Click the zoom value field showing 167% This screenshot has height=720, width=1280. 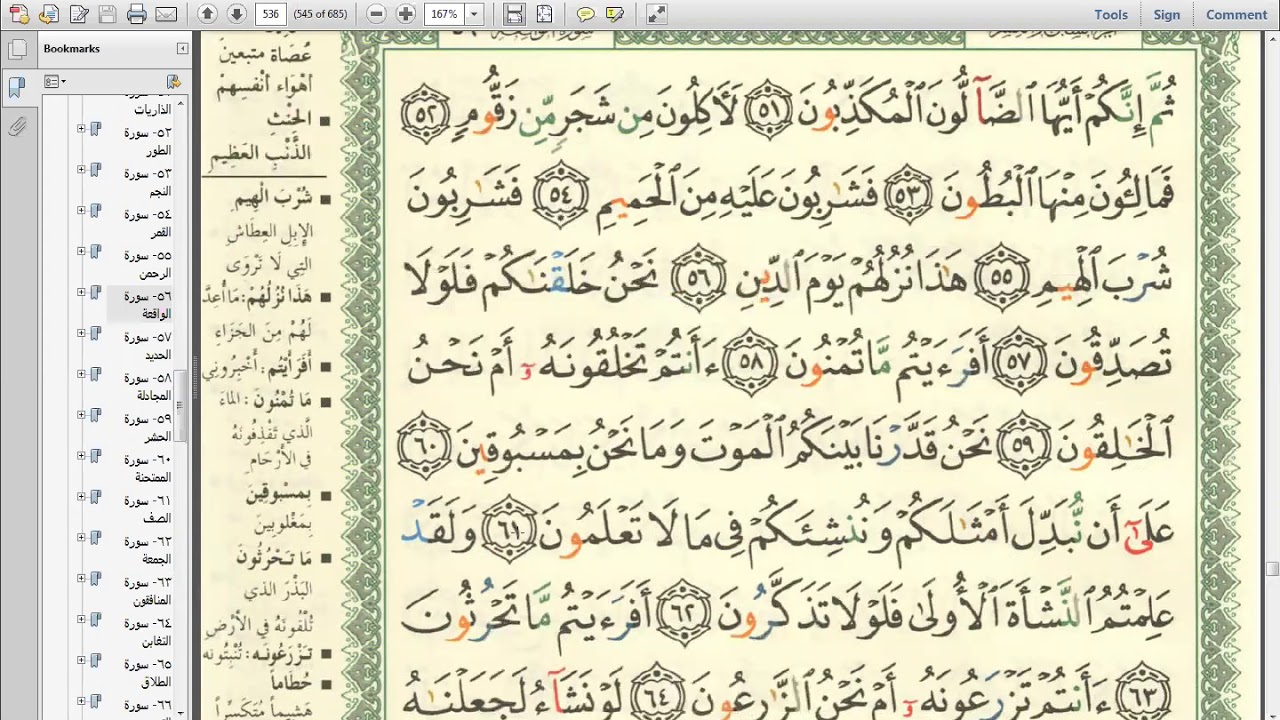444,14
